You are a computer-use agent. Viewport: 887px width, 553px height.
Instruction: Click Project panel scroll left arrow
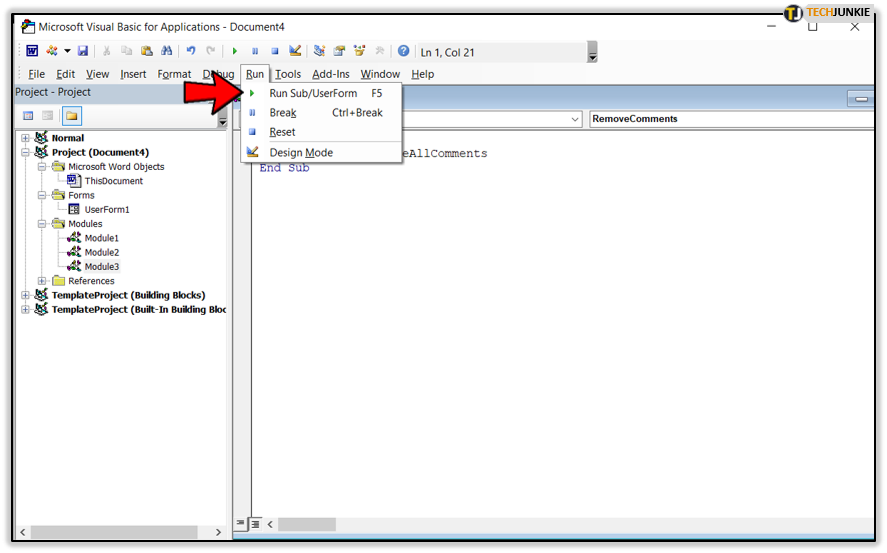[x=23, y=532]
